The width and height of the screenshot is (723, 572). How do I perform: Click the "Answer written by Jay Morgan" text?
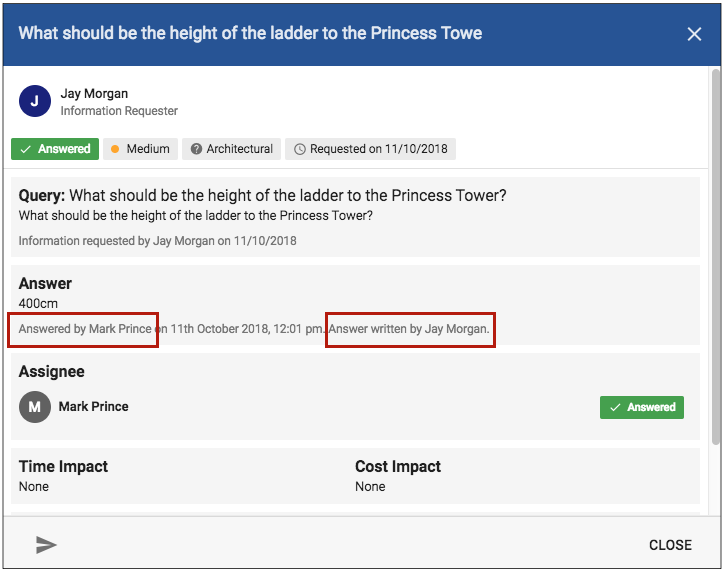click(x=410, y=329)
